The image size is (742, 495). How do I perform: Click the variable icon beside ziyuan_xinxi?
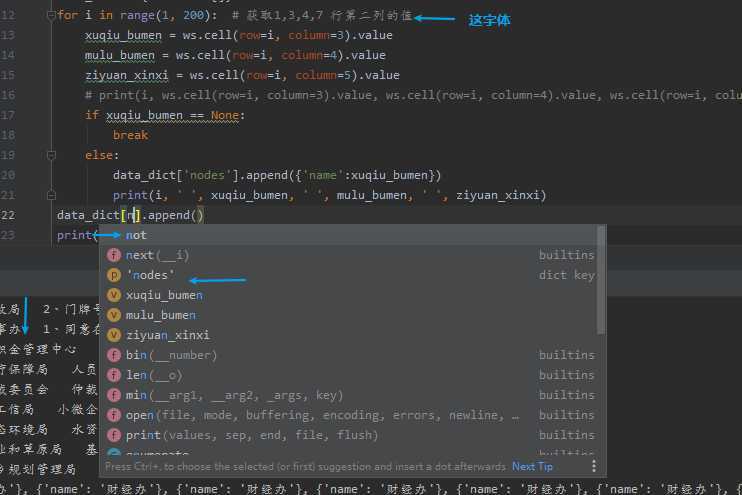[114, 335]
